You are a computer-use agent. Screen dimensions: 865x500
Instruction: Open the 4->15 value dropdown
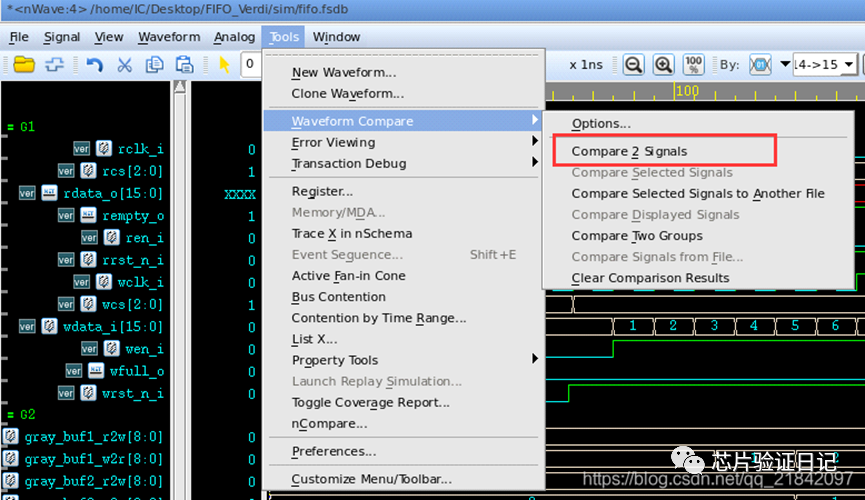pyautogui.click(x=849, y=65)
